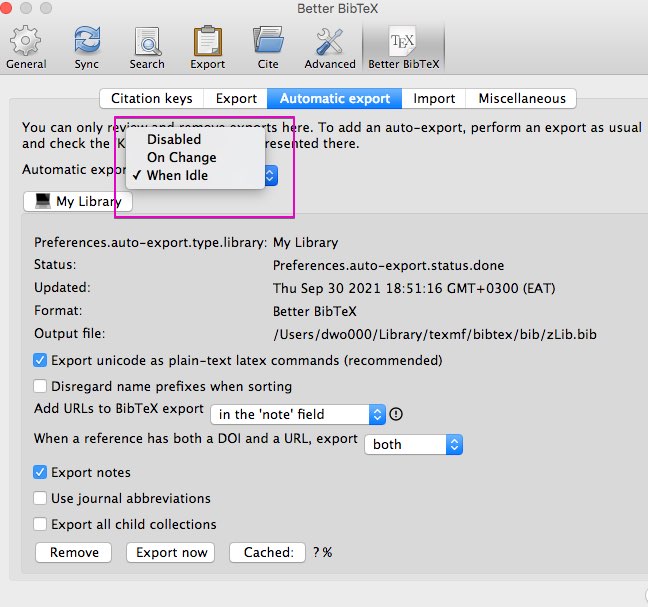
Task: Choose When Idle in the popup menu
Action: (195, 176)
